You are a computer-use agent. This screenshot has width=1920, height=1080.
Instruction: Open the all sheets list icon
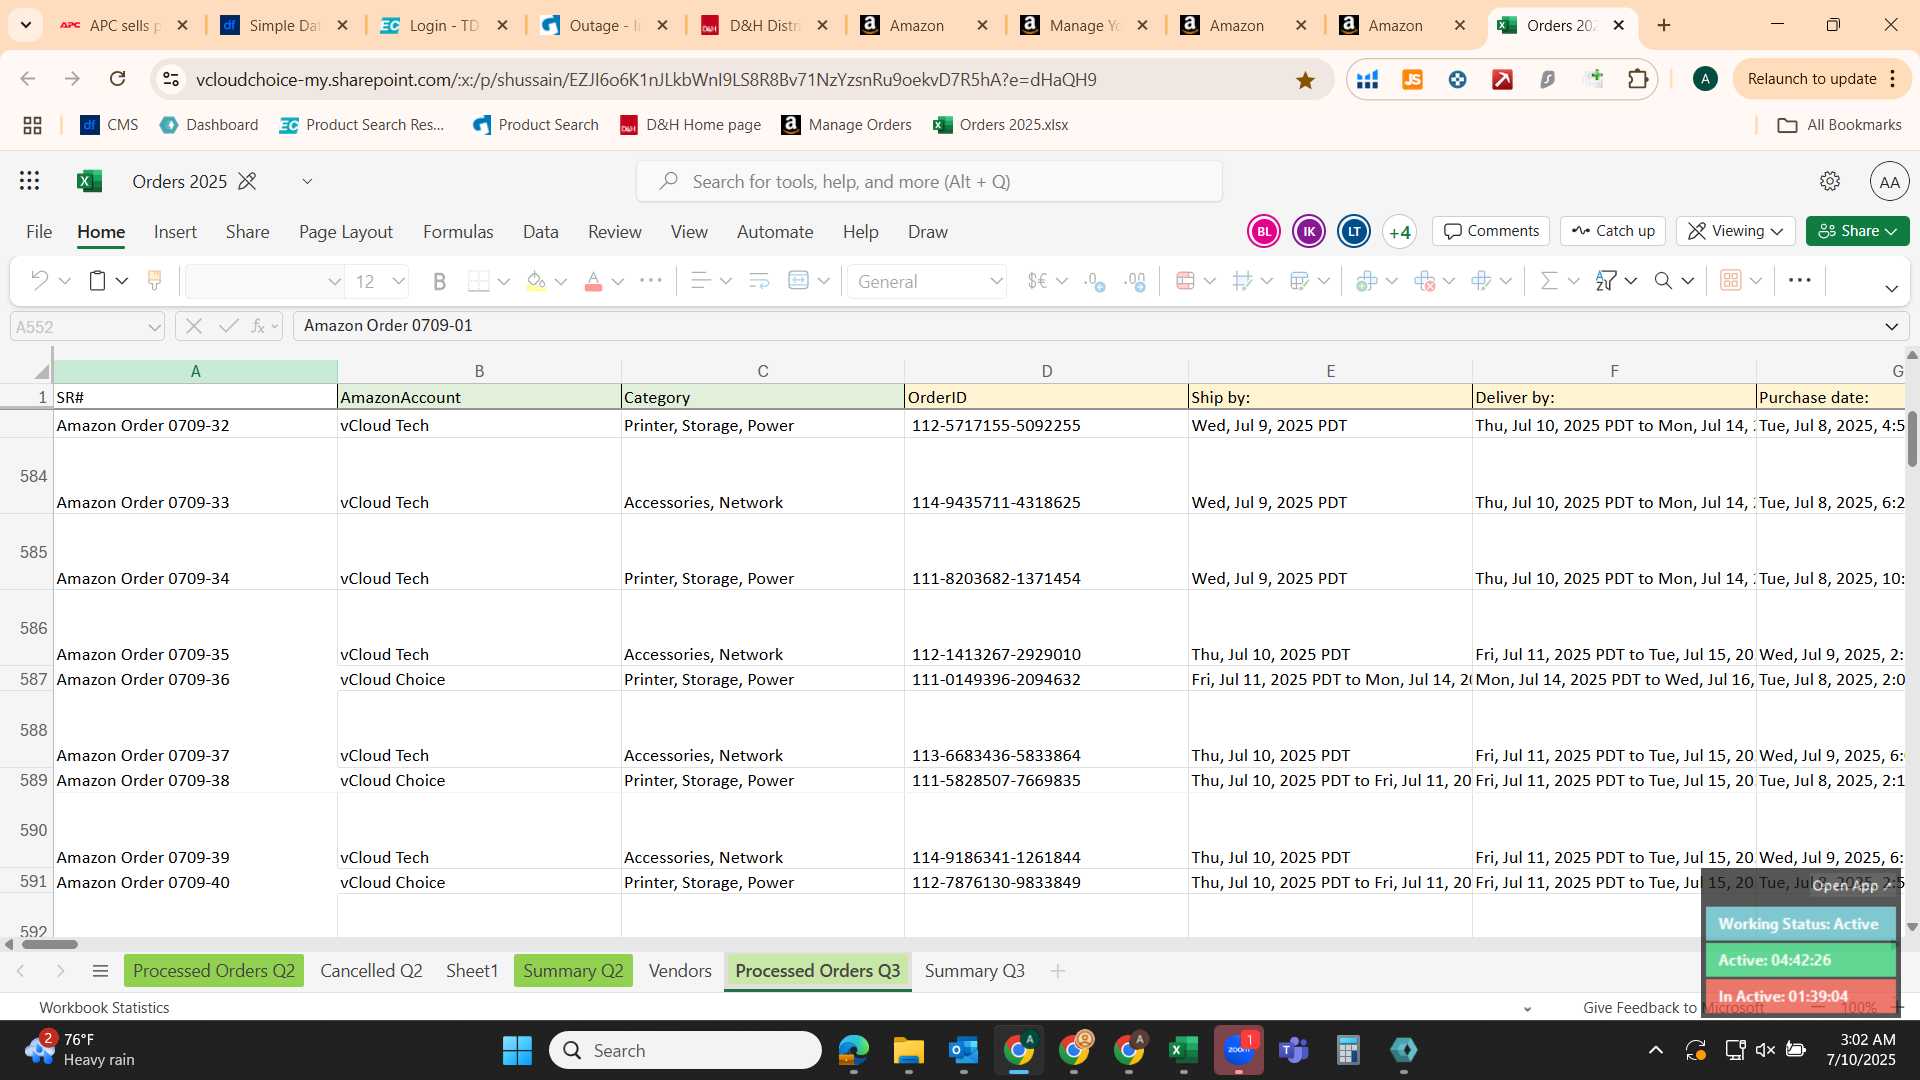tap(100, 971)
